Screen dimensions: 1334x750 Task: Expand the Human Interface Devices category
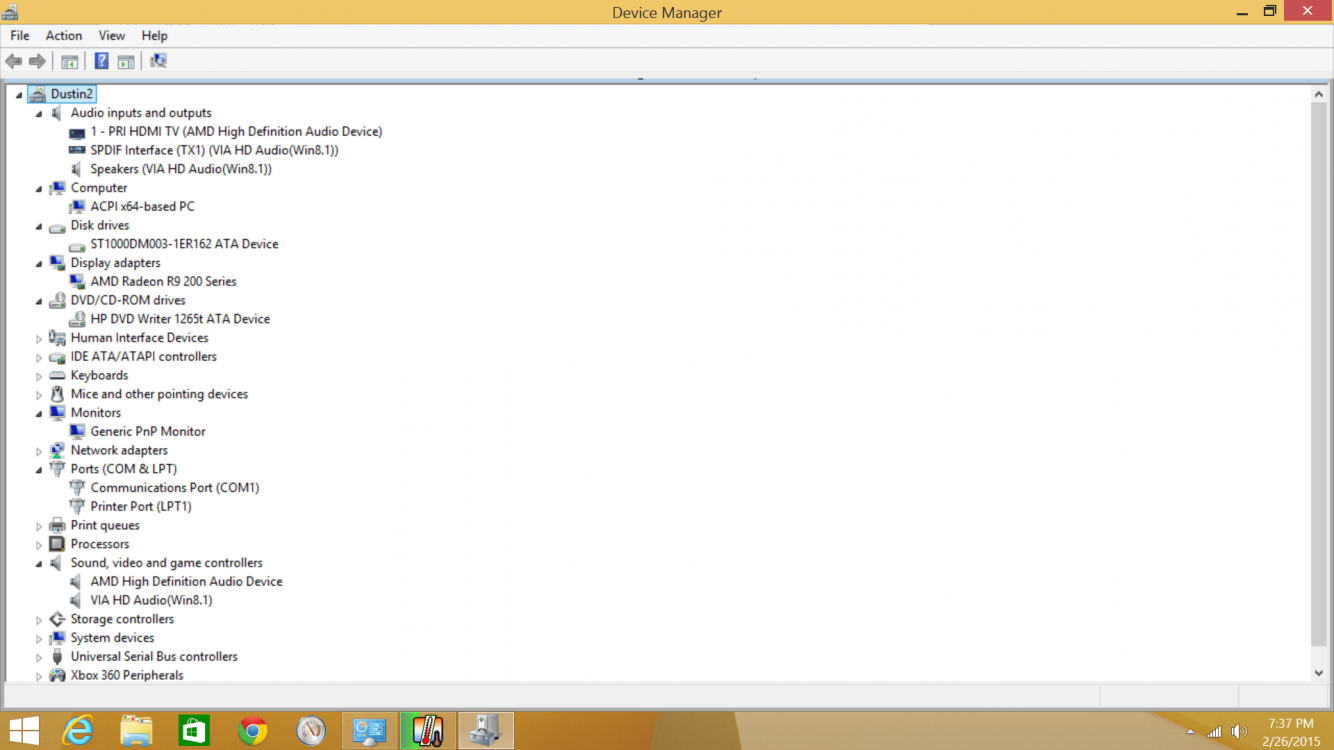(x=39, y=339)
